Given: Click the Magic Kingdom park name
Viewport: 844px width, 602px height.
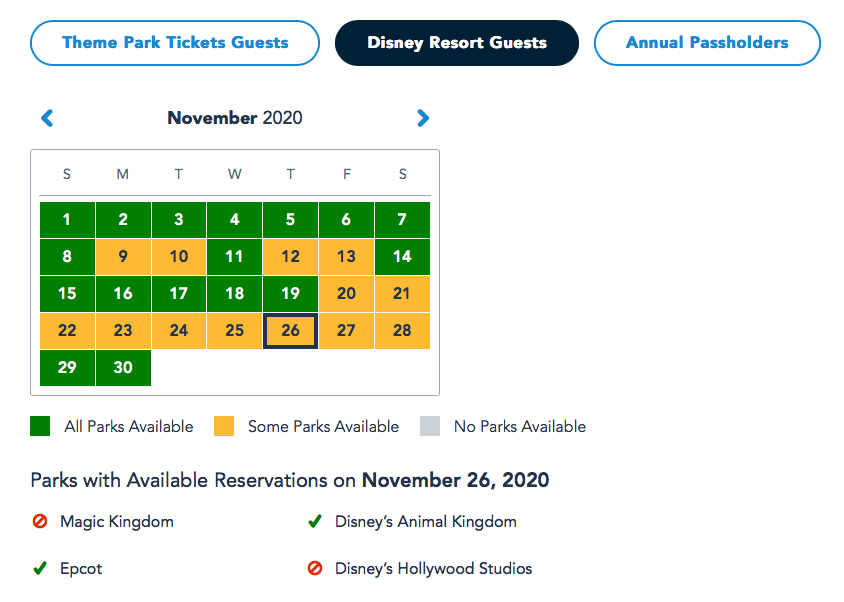Looking at the screenshot, I should pos(117,522).
